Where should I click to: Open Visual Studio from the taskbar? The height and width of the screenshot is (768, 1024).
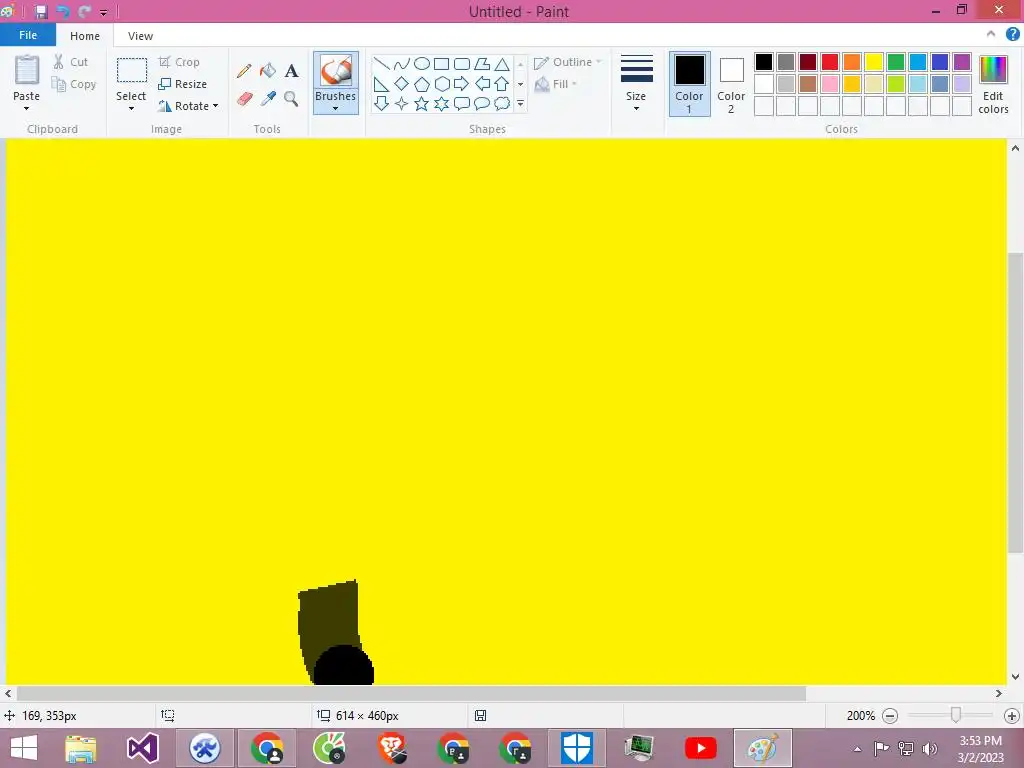coord(143,748)
